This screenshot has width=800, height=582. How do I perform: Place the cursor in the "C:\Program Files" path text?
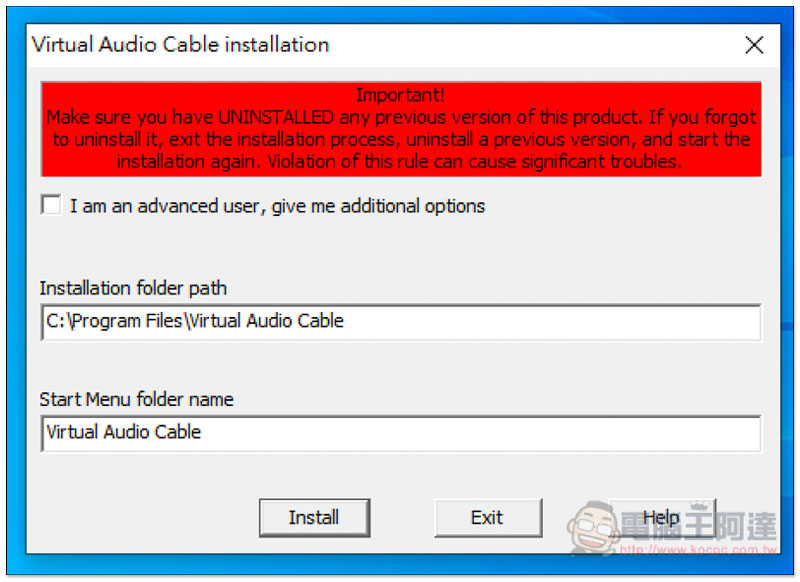pos(114,321)
